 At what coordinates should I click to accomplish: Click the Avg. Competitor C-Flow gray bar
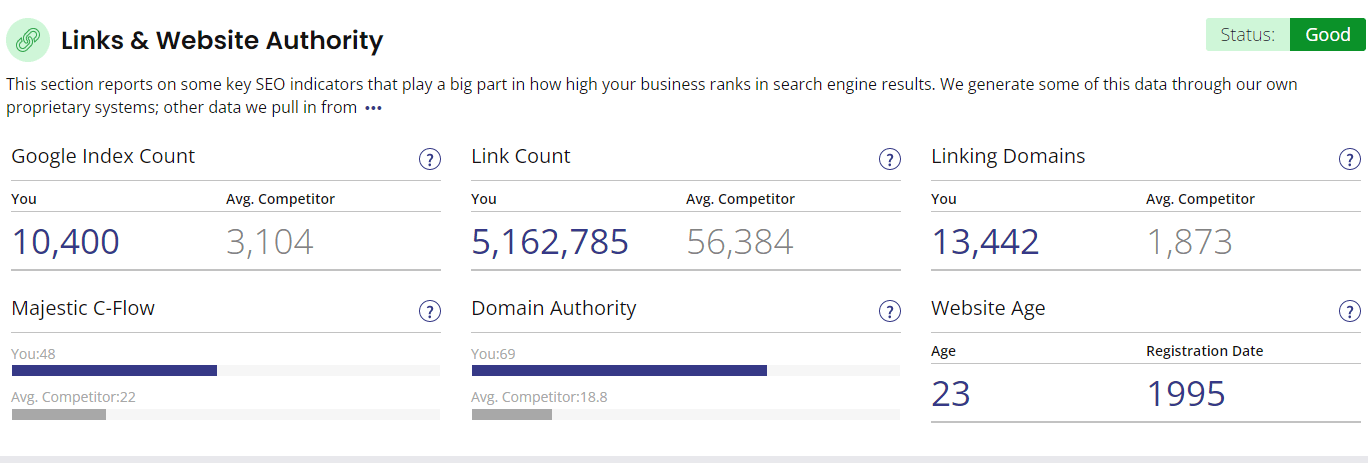(x=58, y=414)
